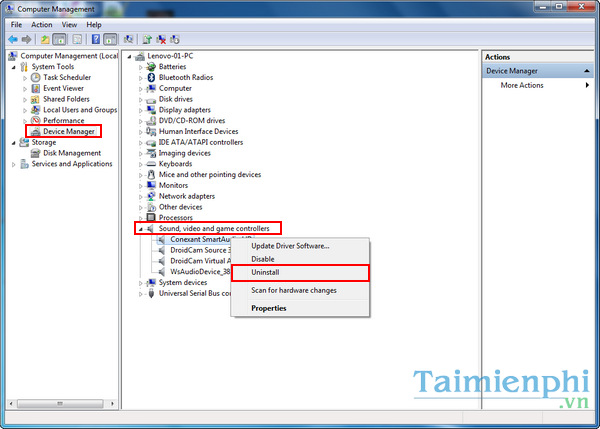Viewport: 600px width, 429px height.
Task: Select the DroidCam Virtual Audio device
Action: 201,261
